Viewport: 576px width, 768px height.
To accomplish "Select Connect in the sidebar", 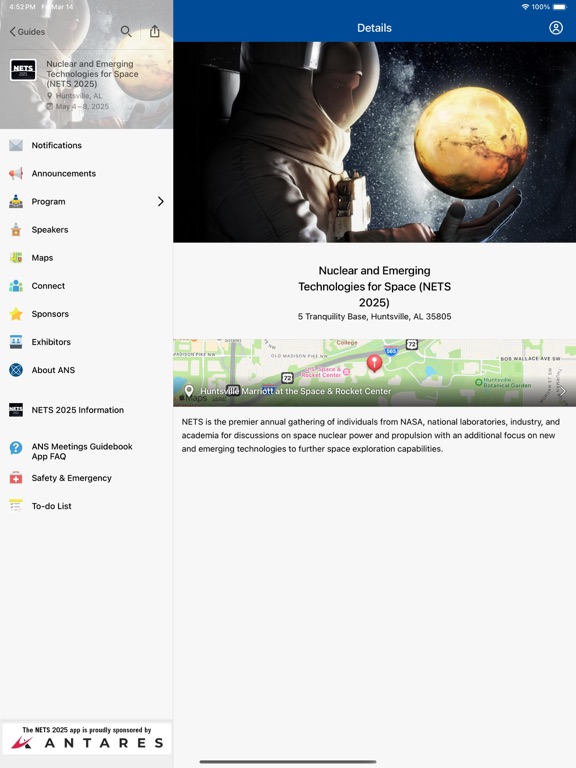I will (x=86, y=286).
